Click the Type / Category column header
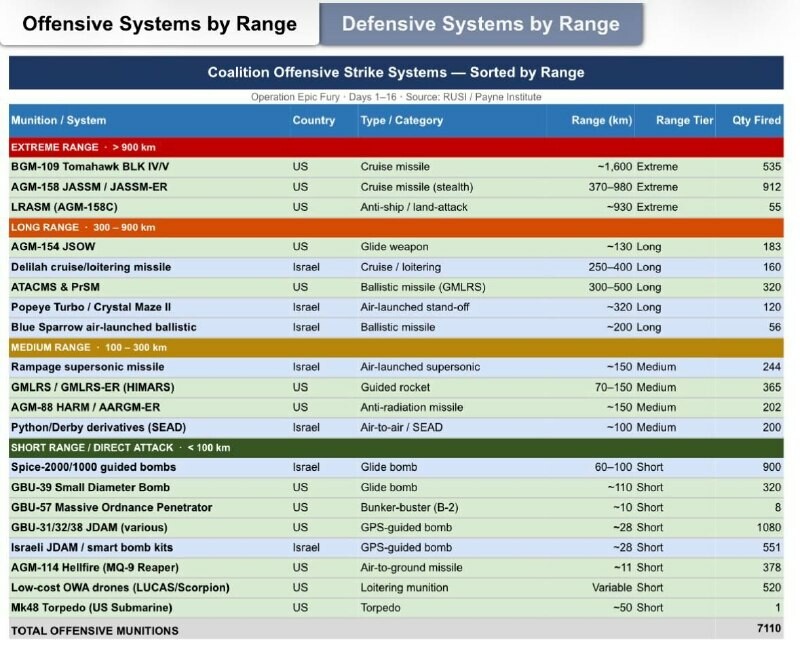 pyautogui.click(x=401, y=121)
